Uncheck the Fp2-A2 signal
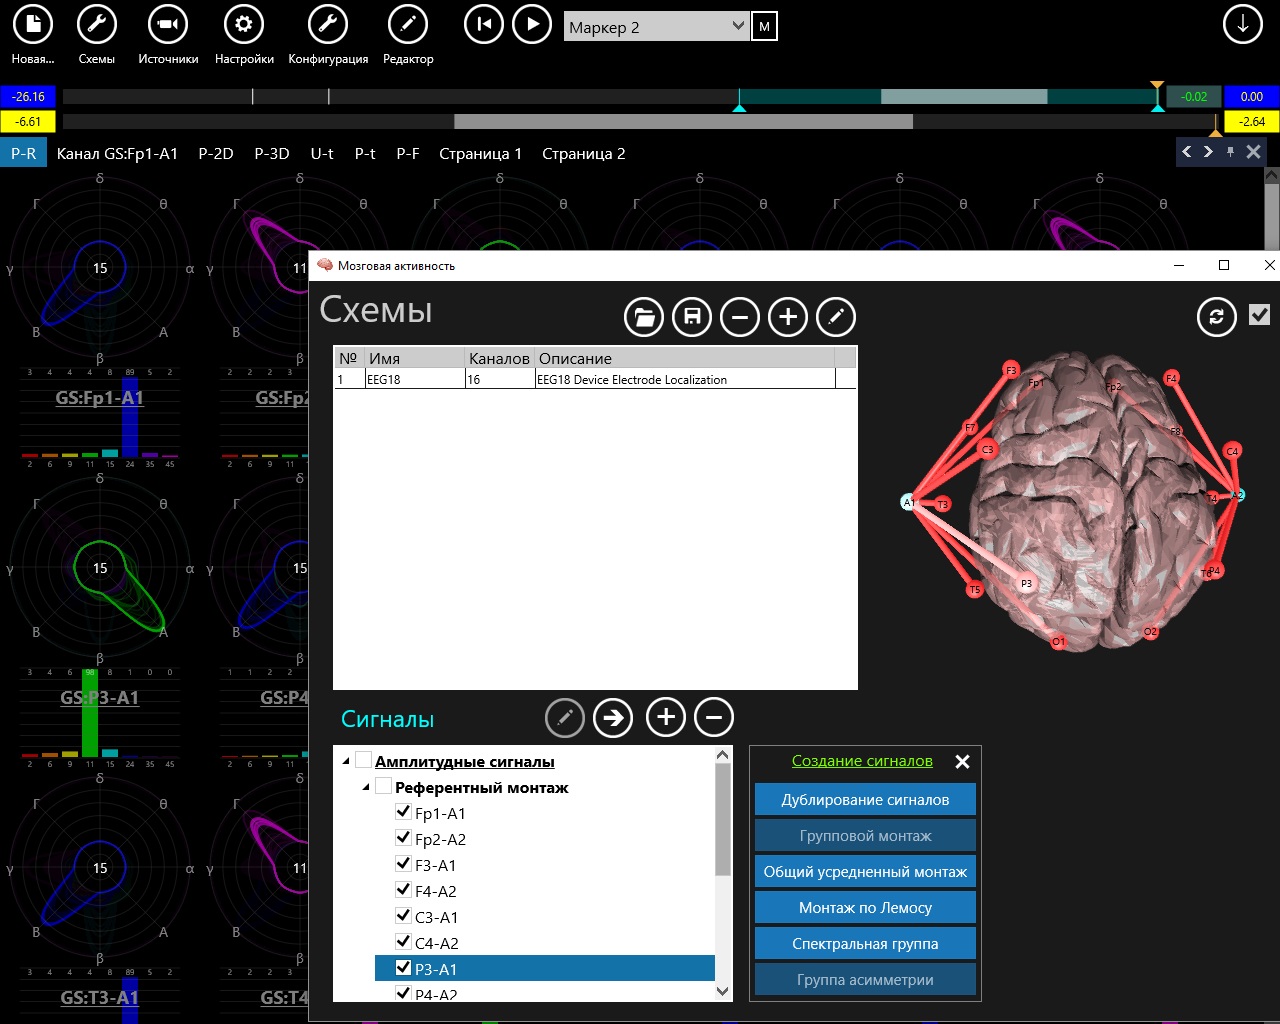Image resolution: width=1280 pixels, height=1024 pixels. point(404,838)
